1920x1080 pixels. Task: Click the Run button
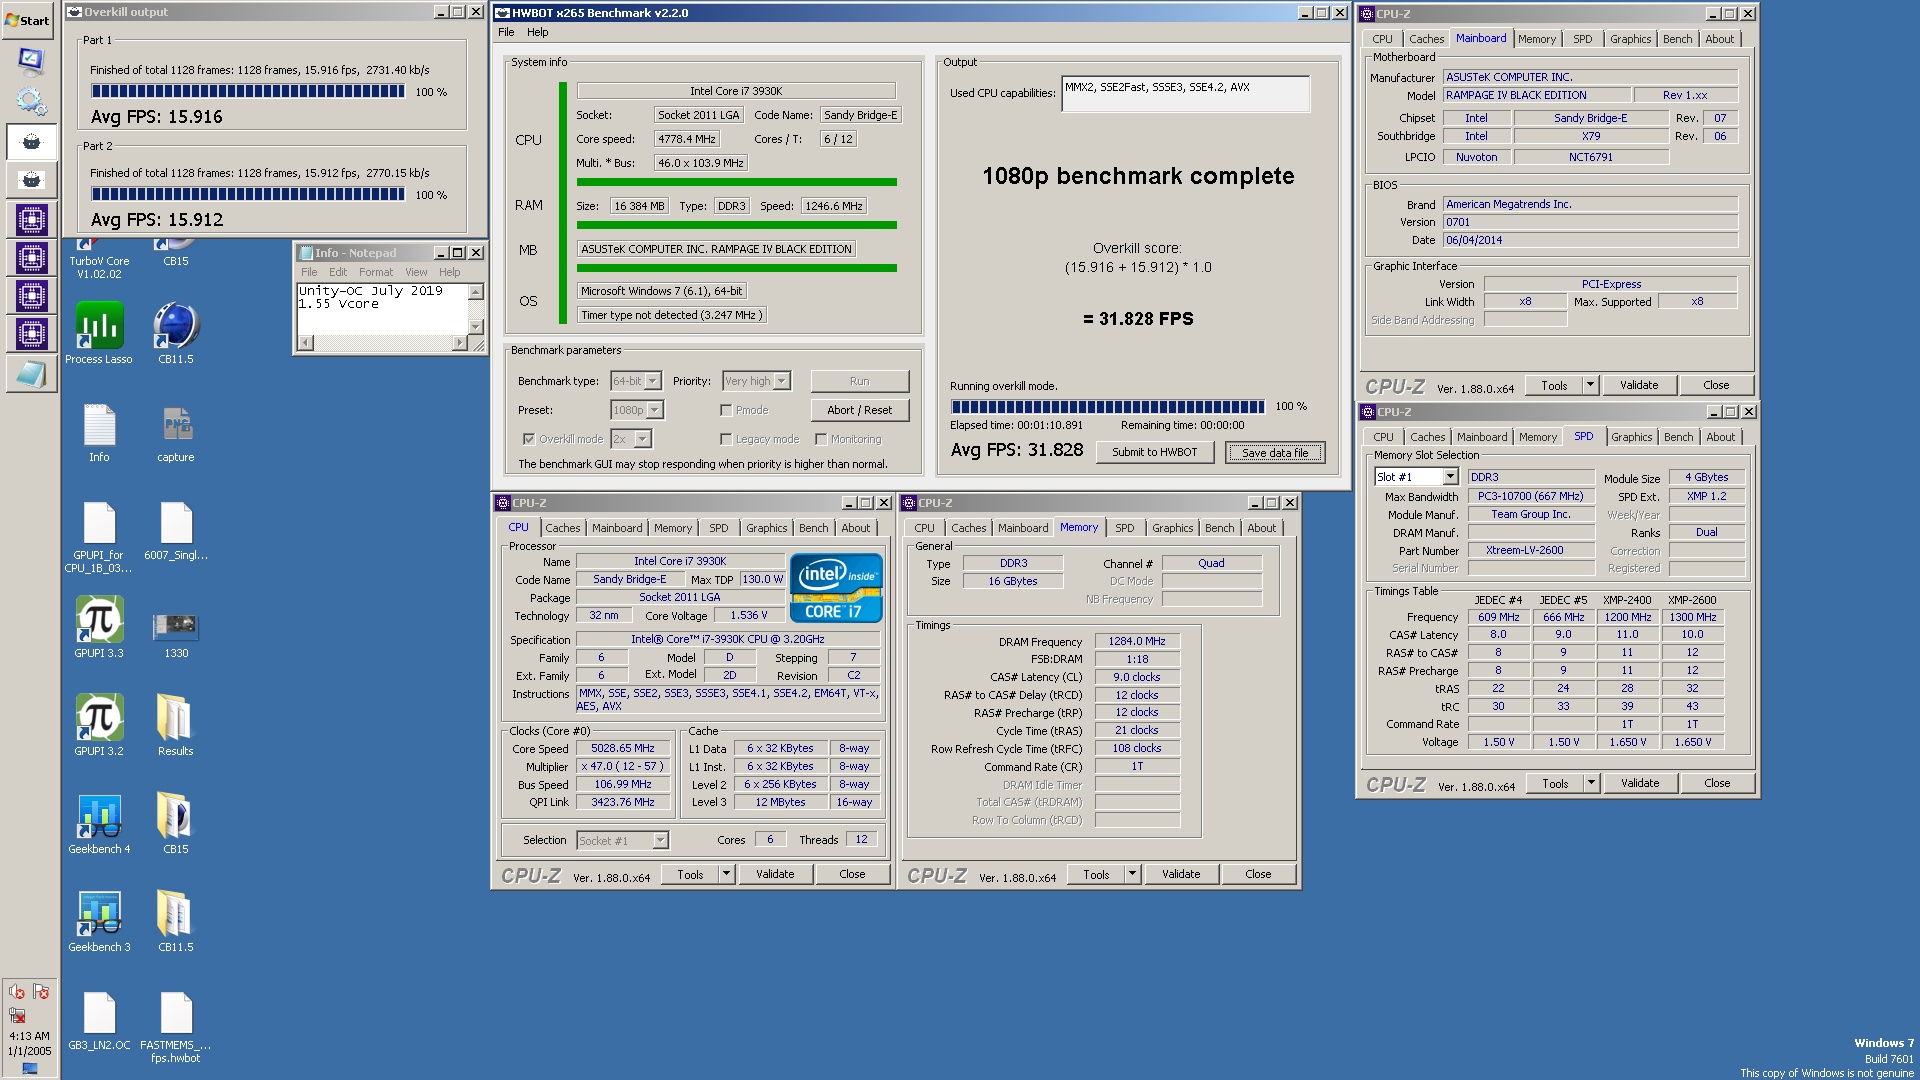click(859, 381)
